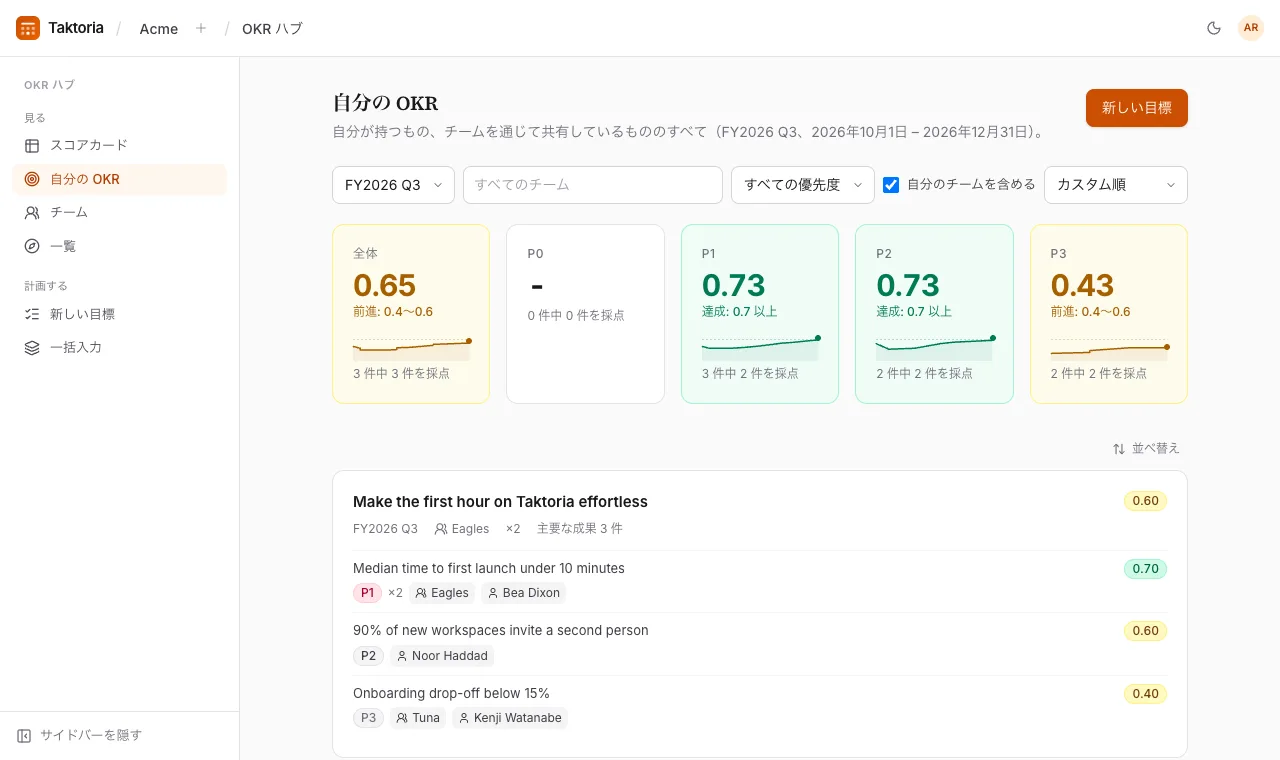Click the sort arrows icon beside 並べ替え
1280x760 pixels.
1119,449
